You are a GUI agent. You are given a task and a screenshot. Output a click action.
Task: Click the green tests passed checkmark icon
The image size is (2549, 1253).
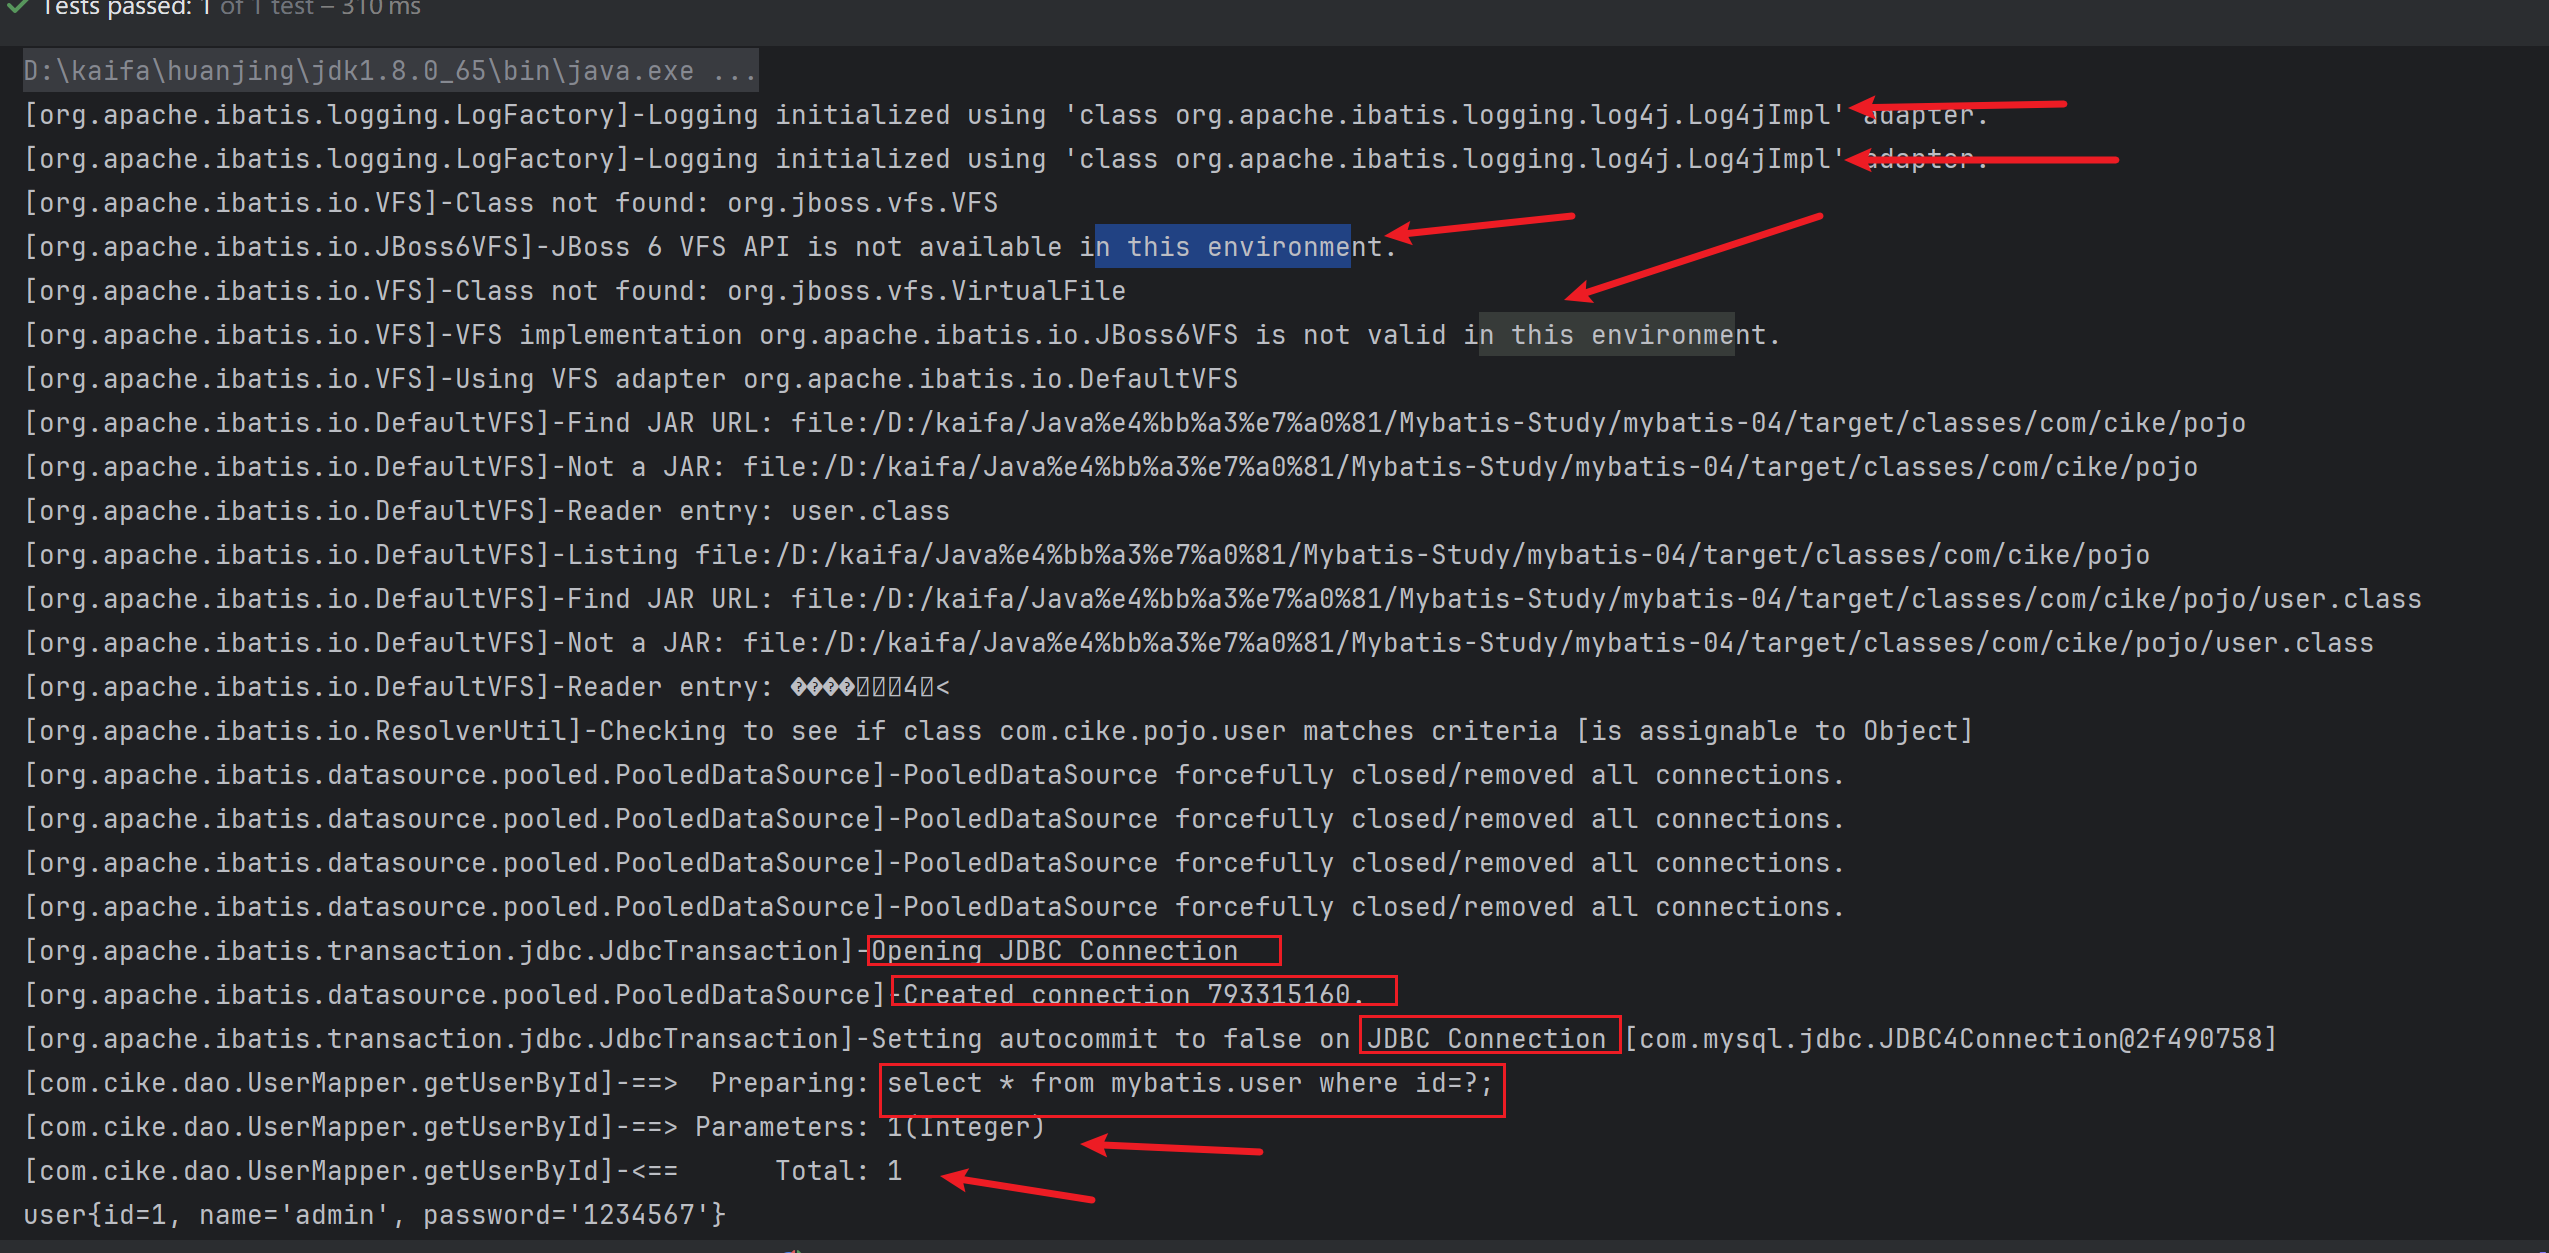[x=17, y=7]
